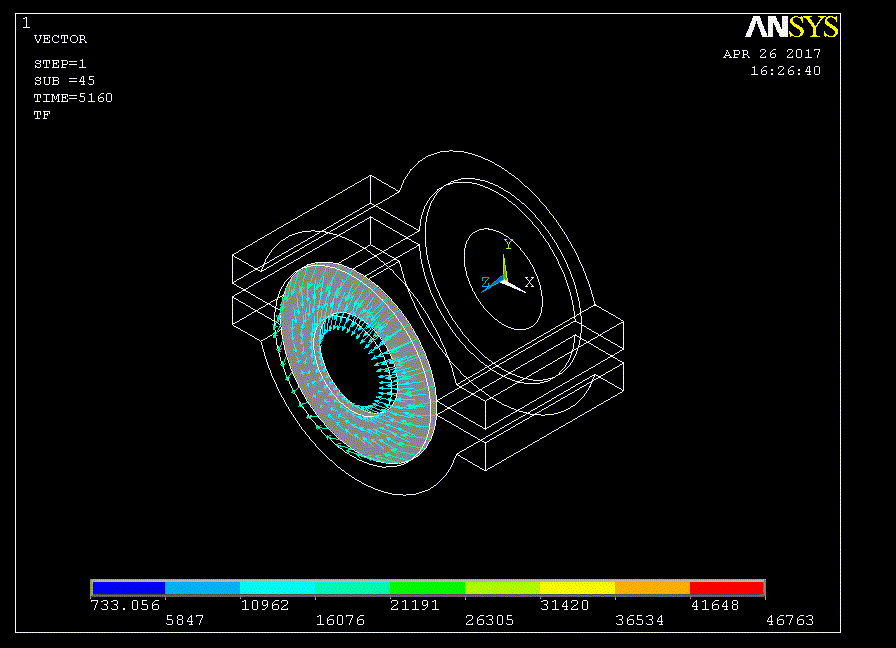Click the legend value 10962
The width and height of the screenshot is (896, 648).
(265, 605)
